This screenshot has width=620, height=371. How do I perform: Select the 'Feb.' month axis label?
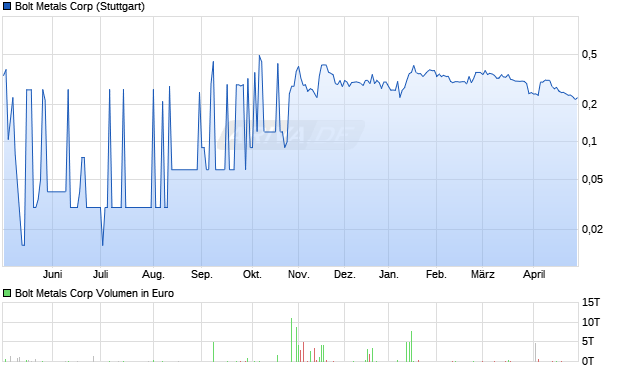pyautogui.click(x=436, y=274)
